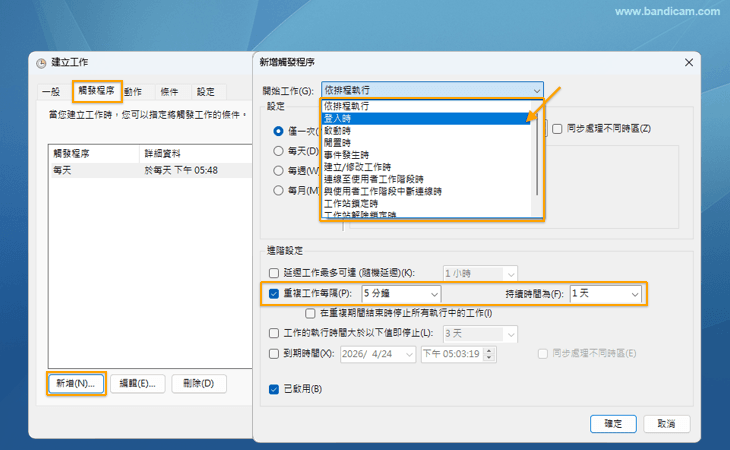The width and height of the screenshot is (730, 450).
Task: Enable 延遲工作最多可達 checkbox
Action: point(275,272)
